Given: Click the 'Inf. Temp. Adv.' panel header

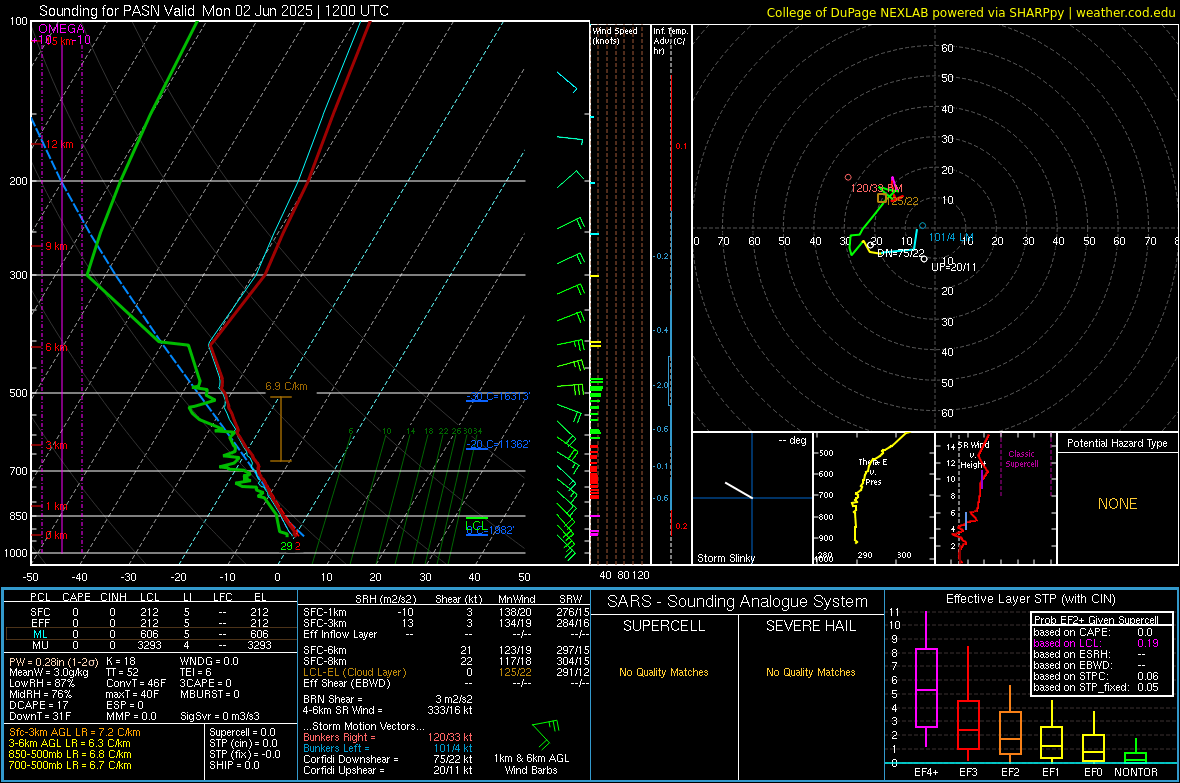Looking at the screenshot, I should [669, 41].
